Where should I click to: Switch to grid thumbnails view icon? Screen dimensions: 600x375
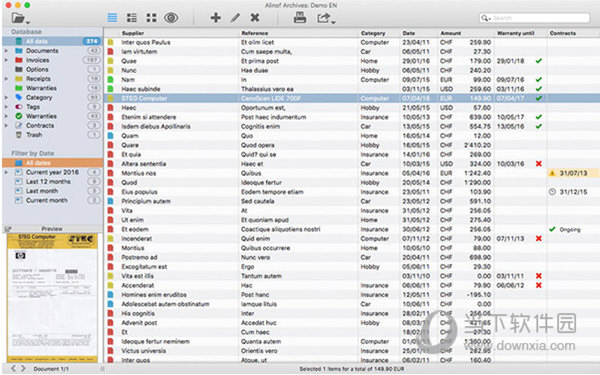point(151,18)
